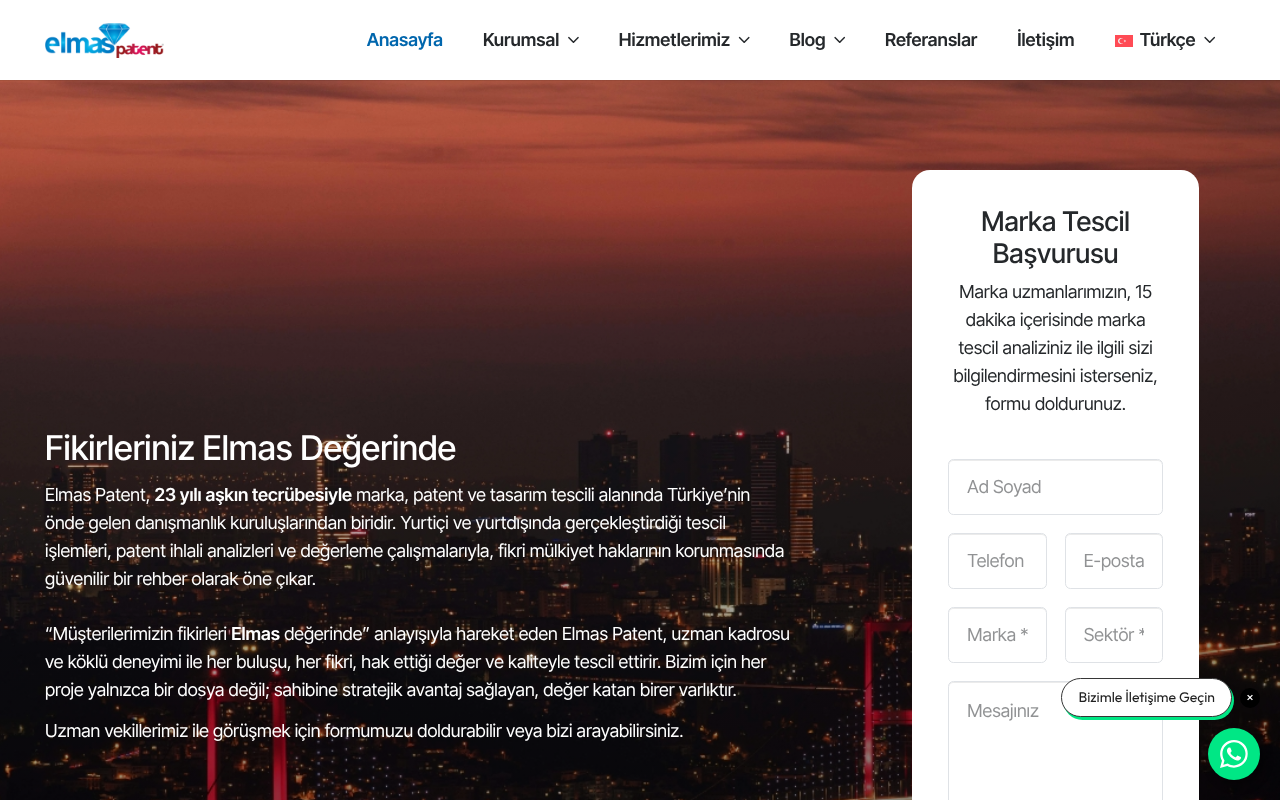This screenshot has width=1280, height=800.
Task: Focus the Ad Soyad field
Action: 1055,487
